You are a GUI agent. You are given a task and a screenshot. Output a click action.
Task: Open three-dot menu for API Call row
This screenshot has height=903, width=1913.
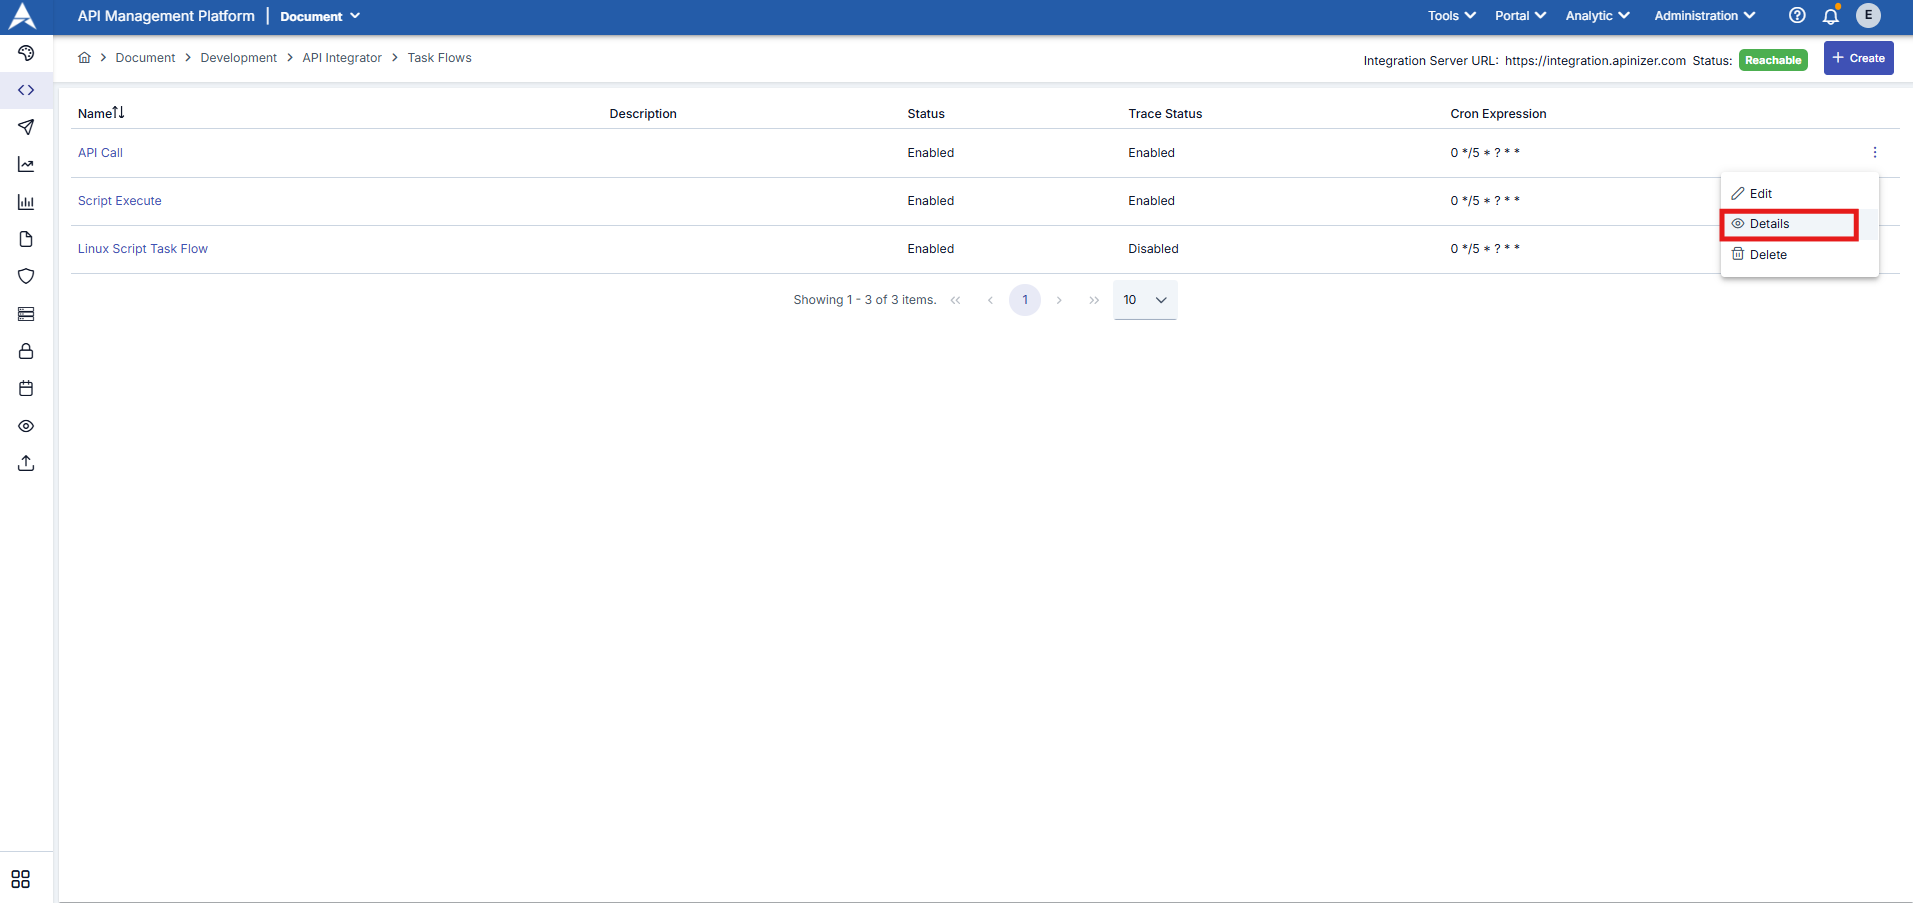pos(1874,153)
